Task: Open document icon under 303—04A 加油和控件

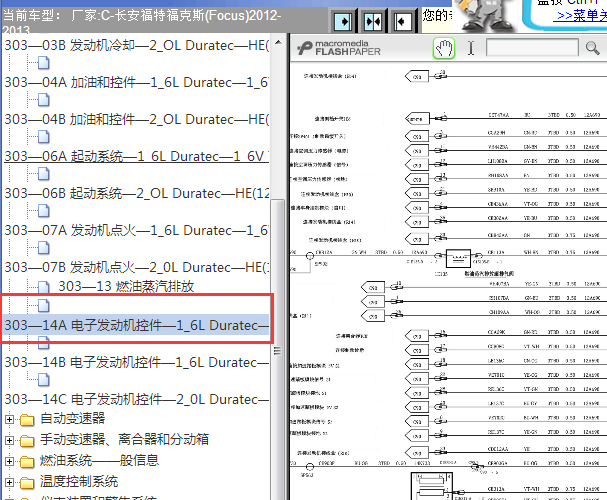Action: click(43, 100)
